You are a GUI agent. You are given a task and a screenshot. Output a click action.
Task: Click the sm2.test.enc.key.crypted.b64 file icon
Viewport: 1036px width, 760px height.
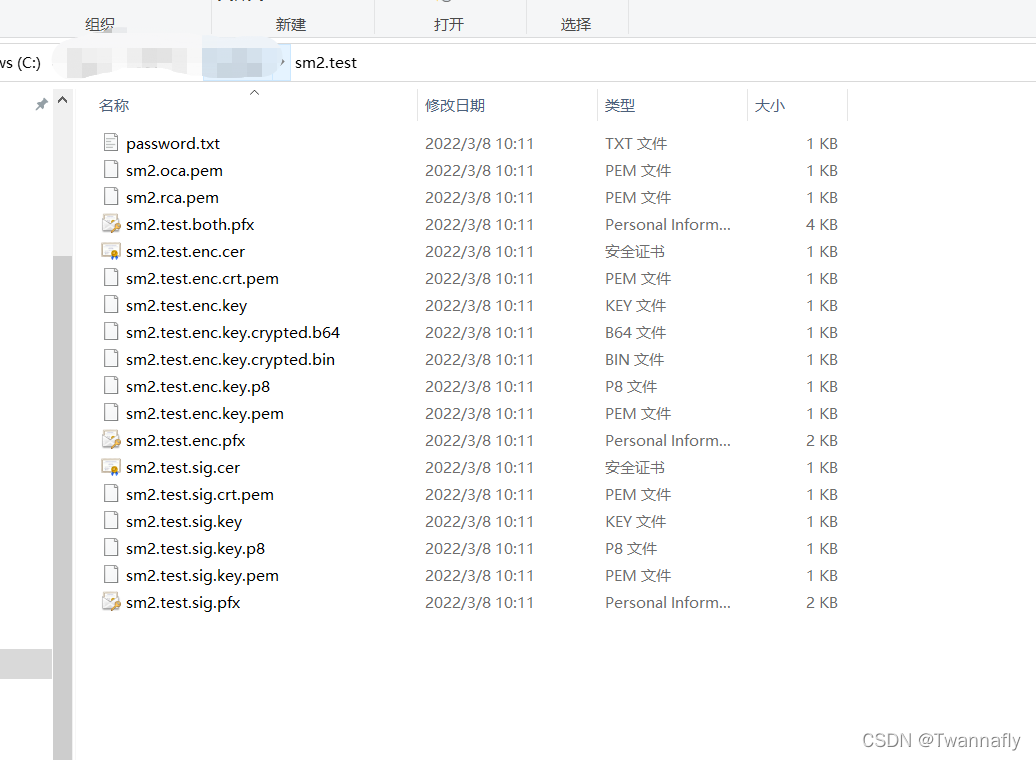[110, 332]
